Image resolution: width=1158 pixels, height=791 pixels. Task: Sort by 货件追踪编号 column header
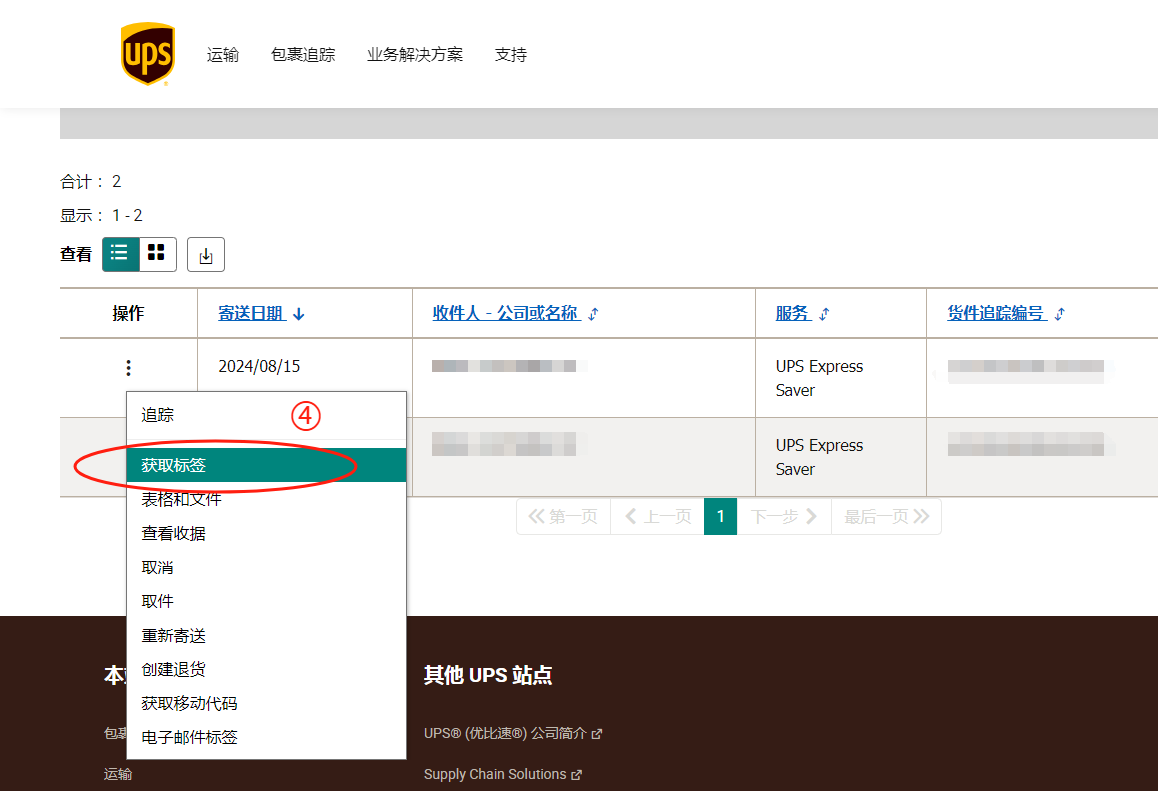(x=996, y=313)
